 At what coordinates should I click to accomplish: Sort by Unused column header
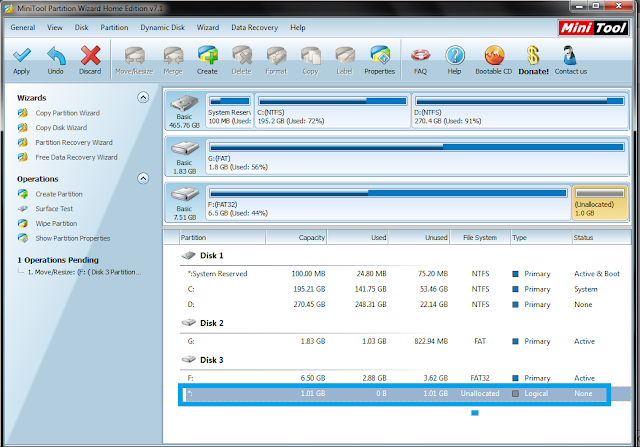point(419,238)
